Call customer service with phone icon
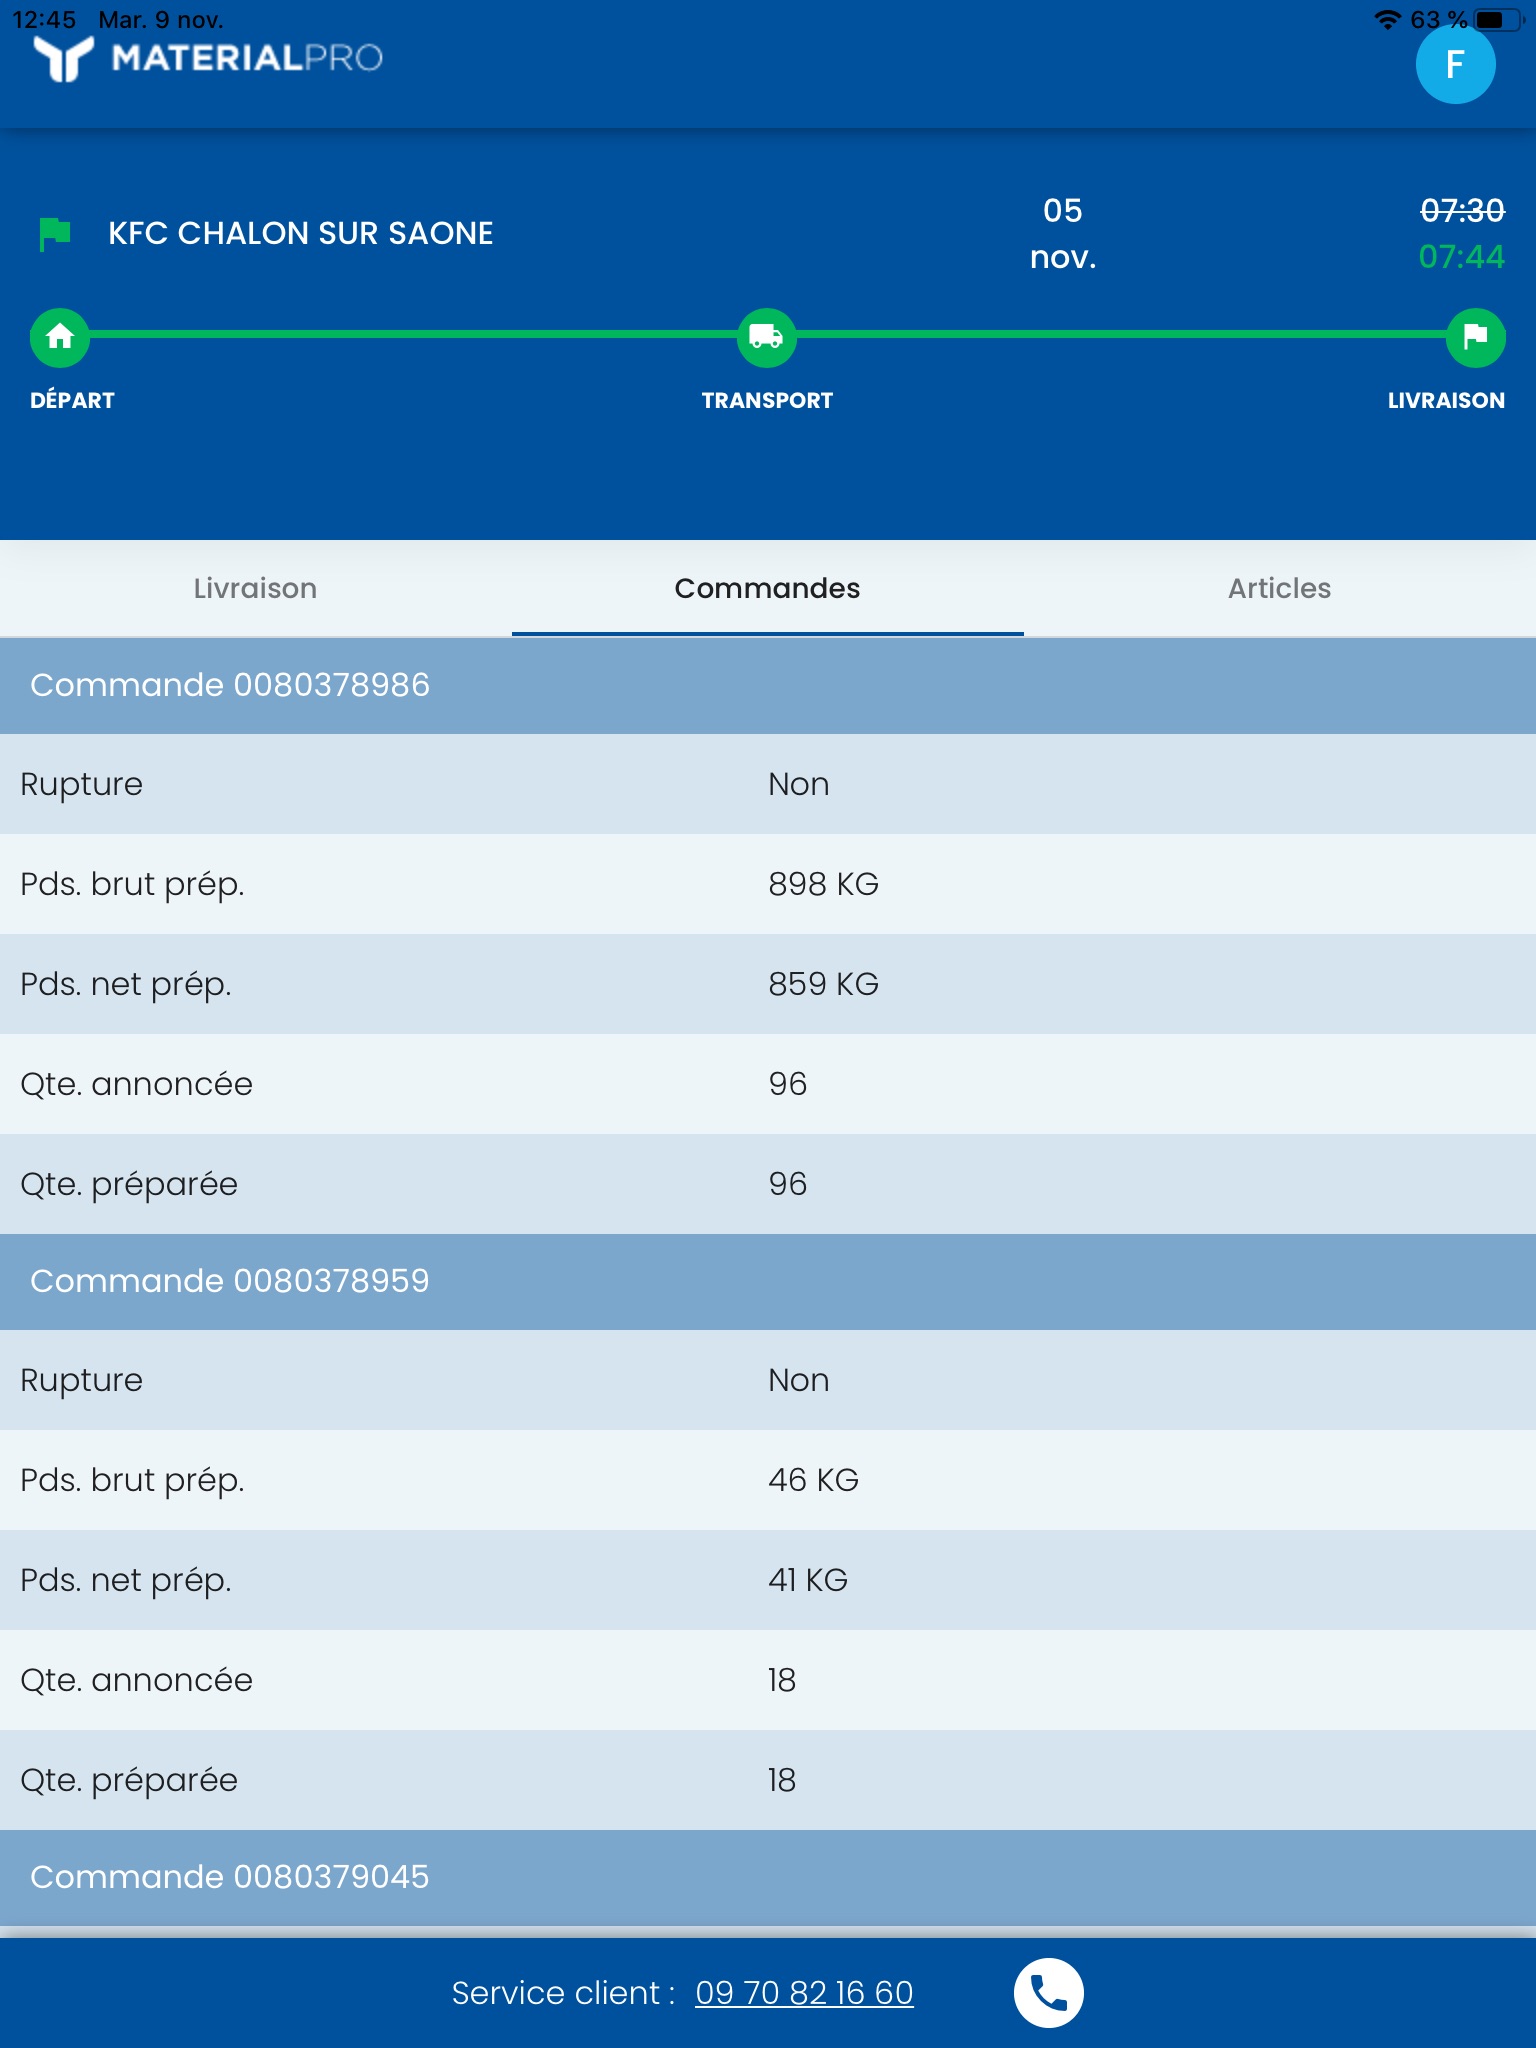 tap(1048, 1993)
